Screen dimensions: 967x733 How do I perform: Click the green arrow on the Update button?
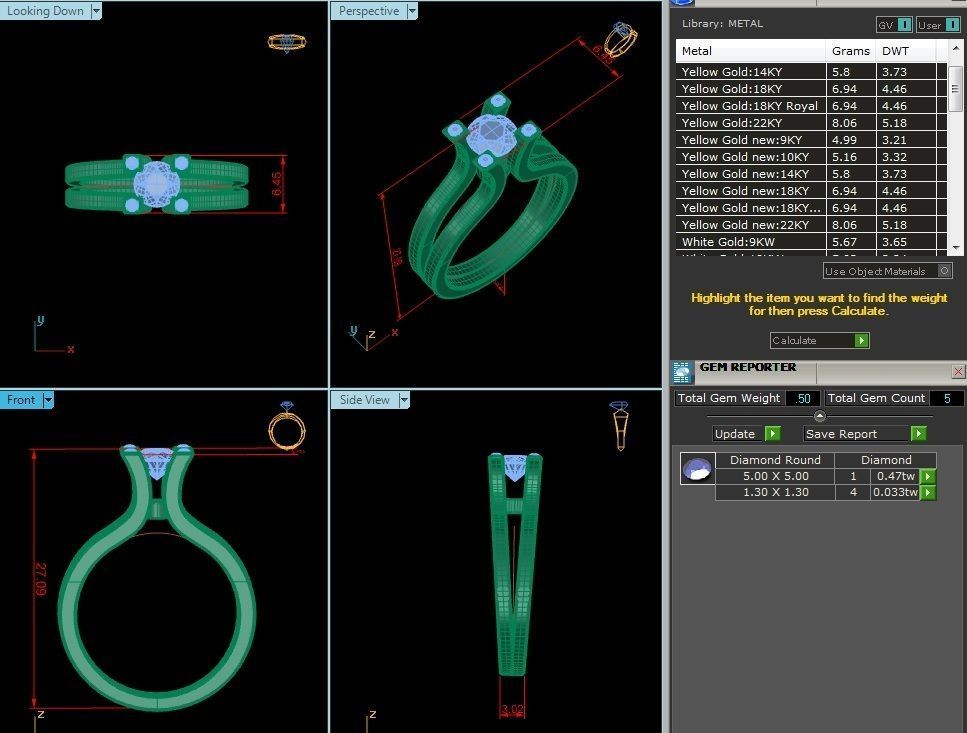[772, 433]
